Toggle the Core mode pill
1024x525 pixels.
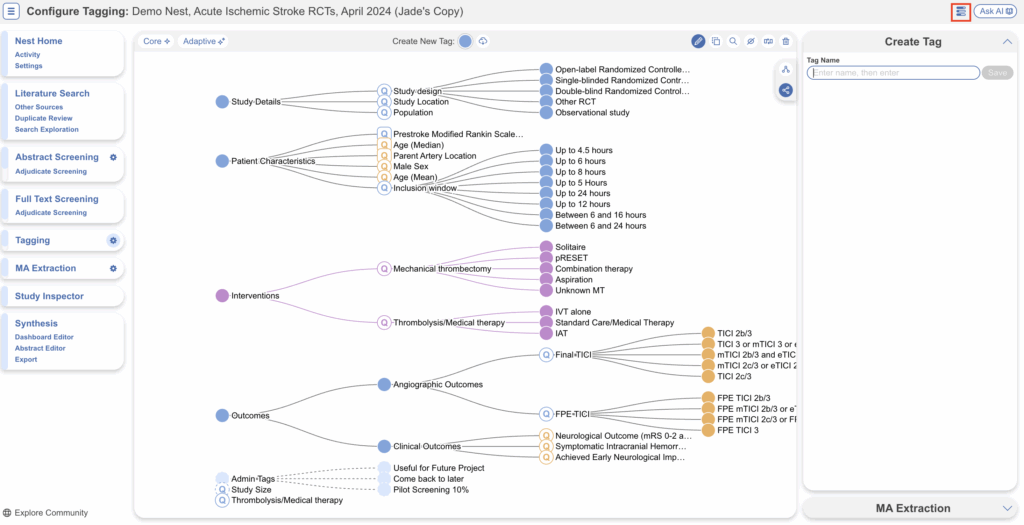click(x=156, y=41)
